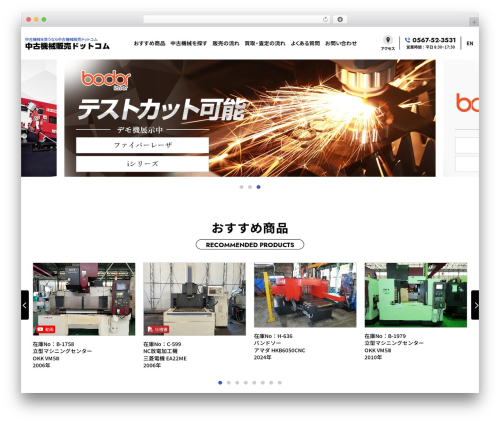Click the 在庫No：B-1758 text

pyautogui.click(x=53, y=344)
